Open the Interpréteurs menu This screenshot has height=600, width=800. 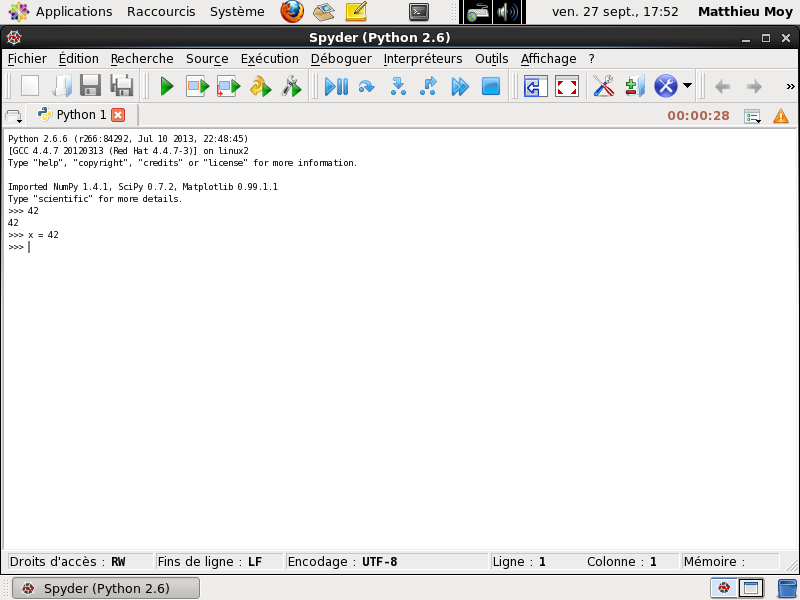tap(423, 59)
